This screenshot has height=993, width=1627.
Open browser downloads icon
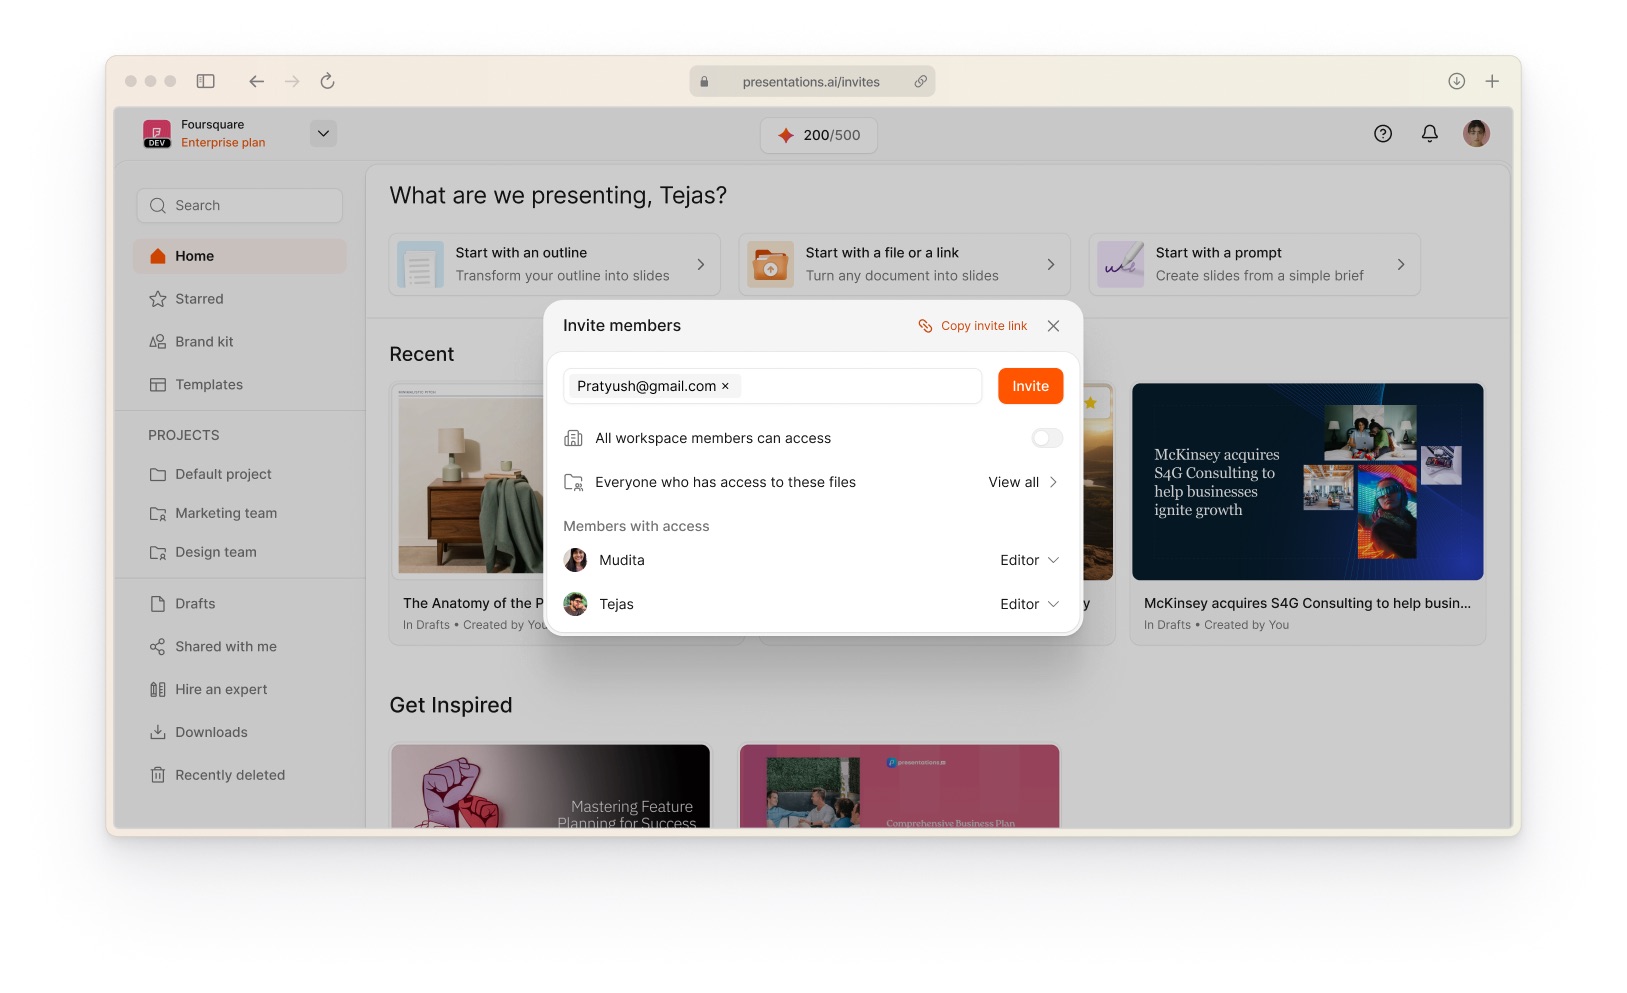[1456, 81]
